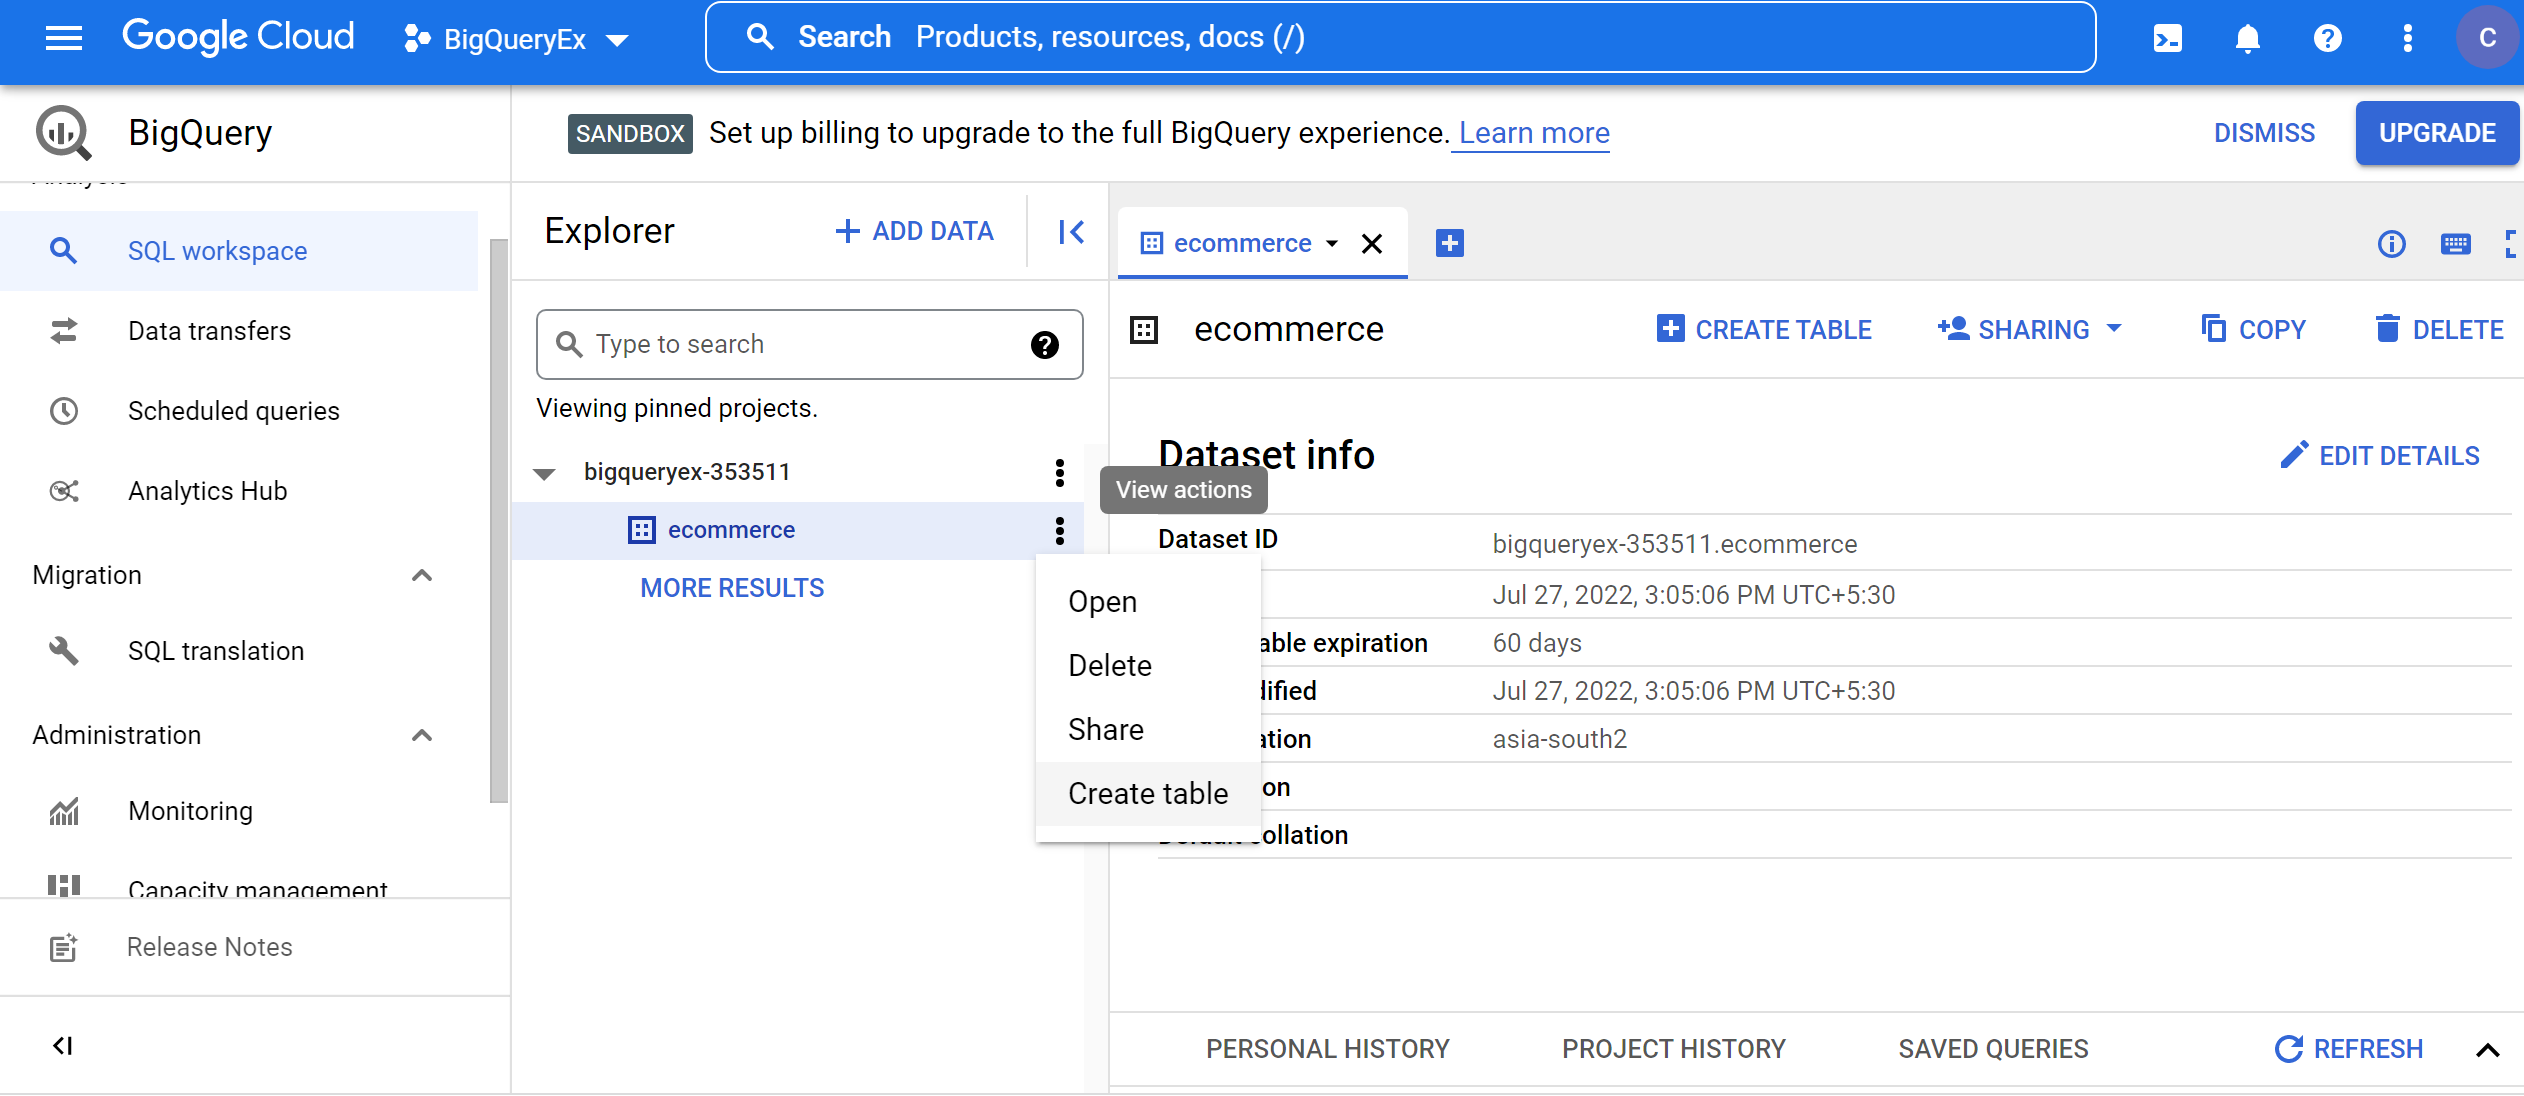Screen dimensions: 2524x1096
Task: Click the Monitoring chart icon
Action: coord(64,811)
